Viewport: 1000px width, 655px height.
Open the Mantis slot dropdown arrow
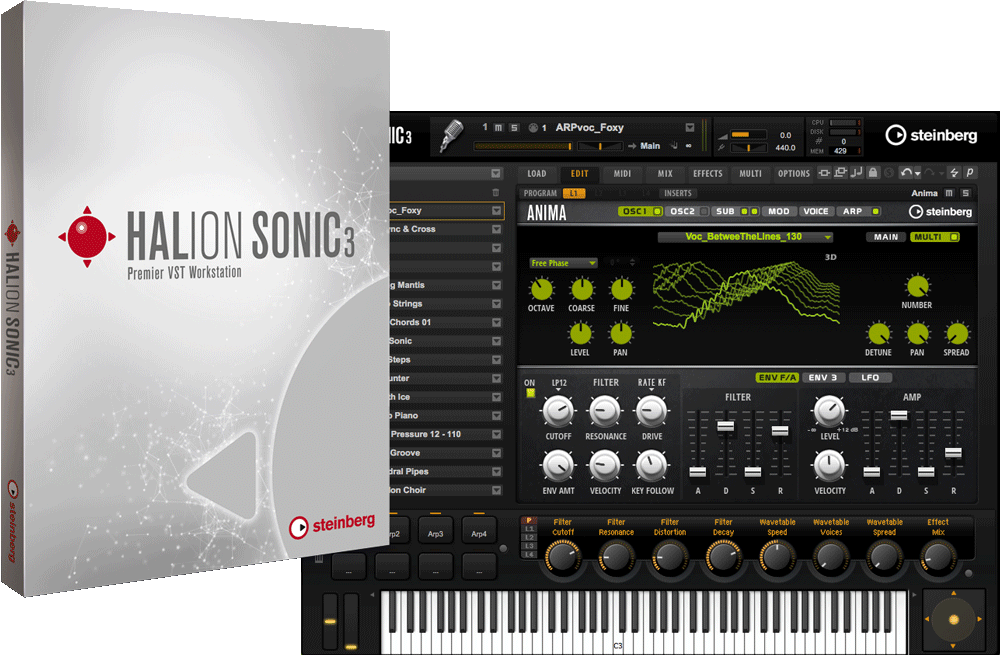tap(496, 285)
